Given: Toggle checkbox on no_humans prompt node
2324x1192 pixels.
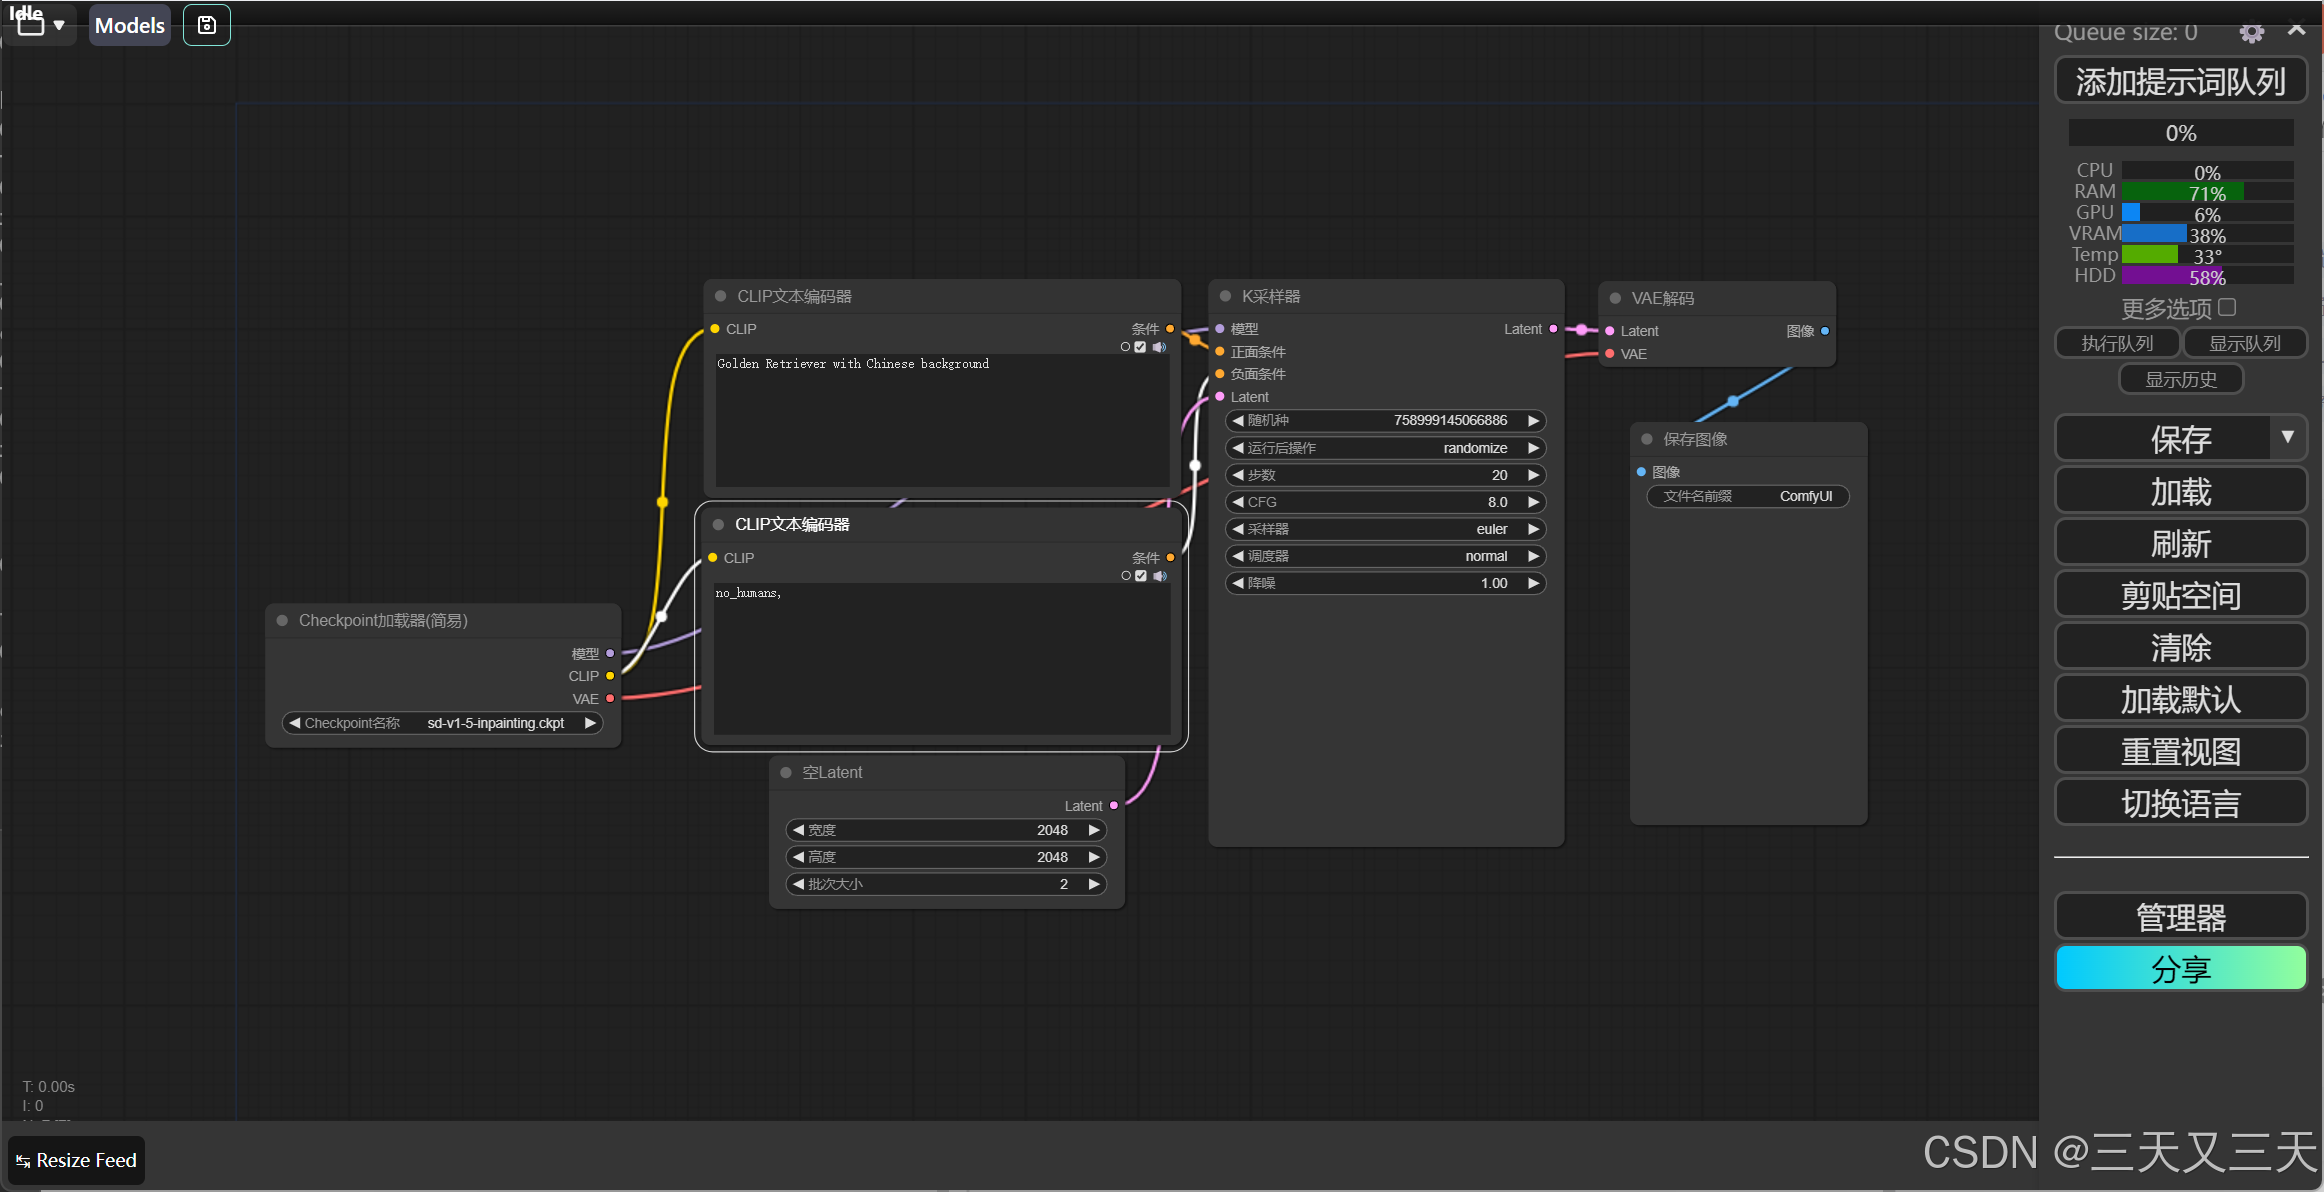Looking at the screenshot, I should [x=1141, y=576].
